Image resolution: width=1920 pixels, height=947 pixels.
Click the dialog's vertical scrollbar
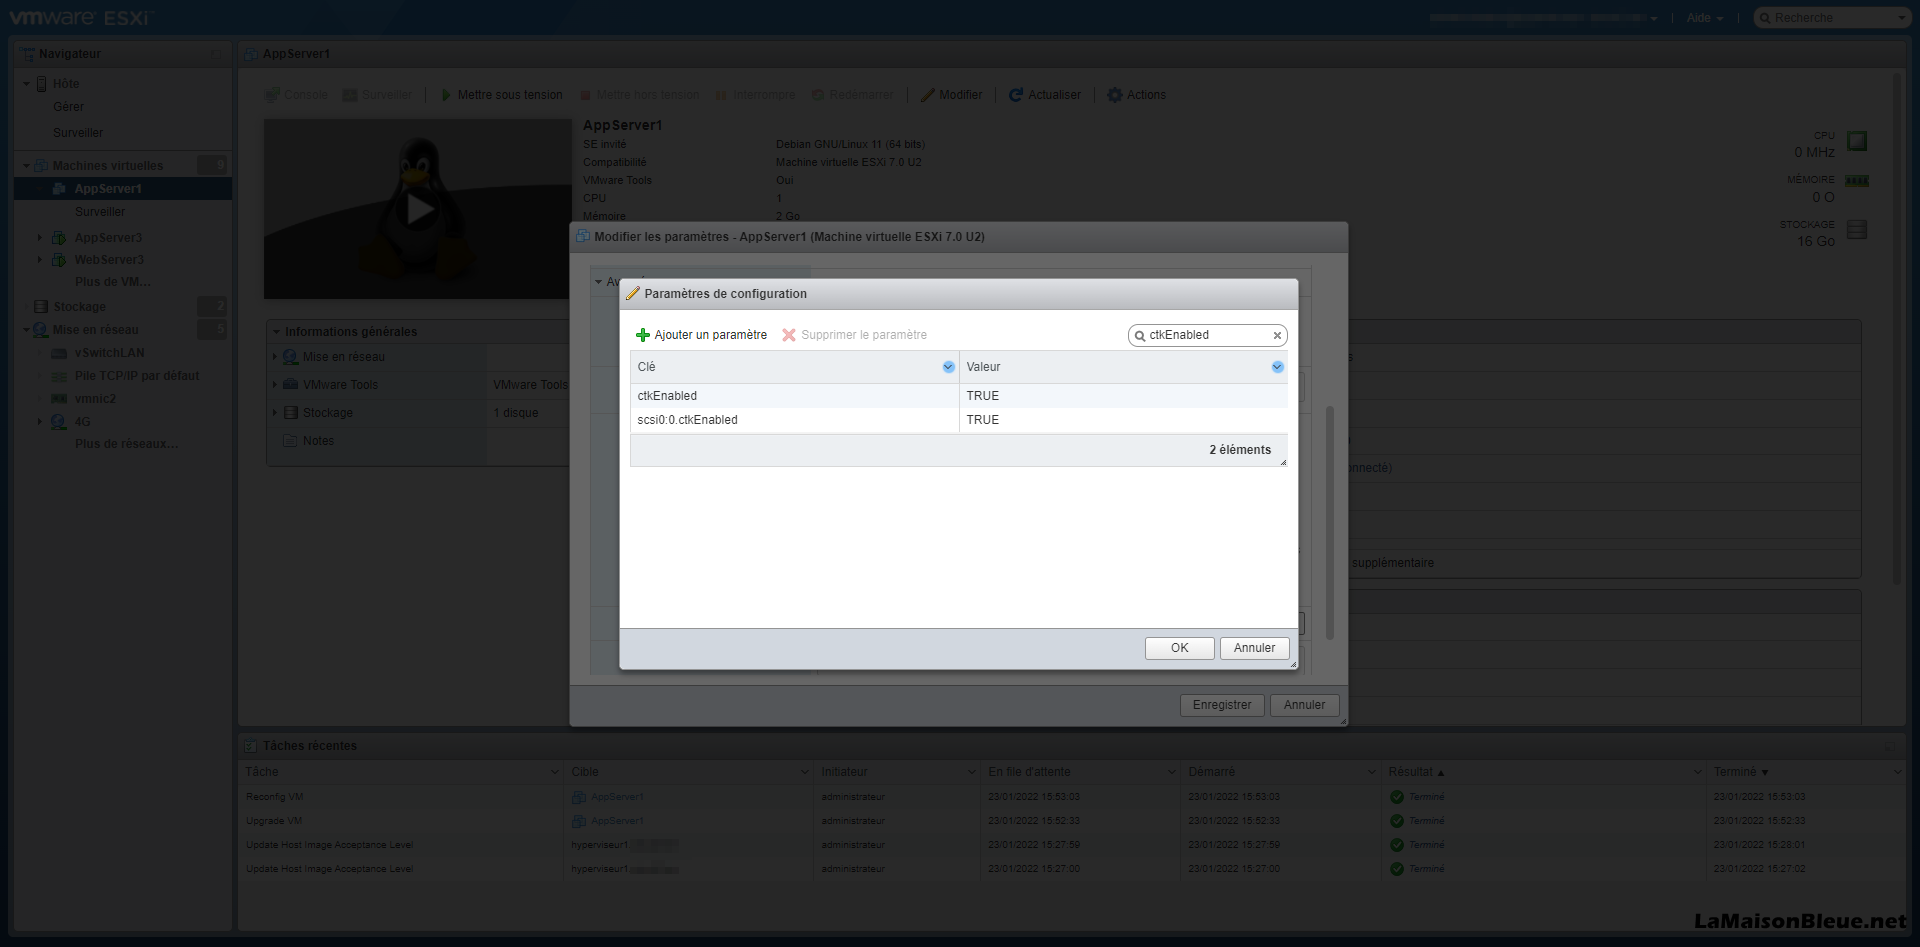coord(1330,522)
